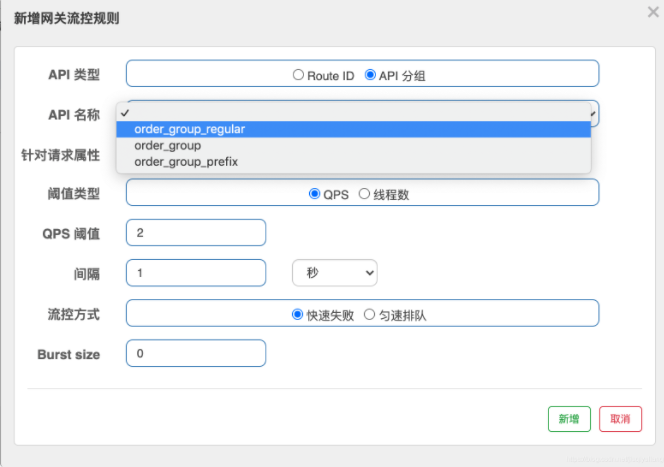Choose order_group_regular from the dropdown list
664x467 pixels.
click(x=190, y=129)
